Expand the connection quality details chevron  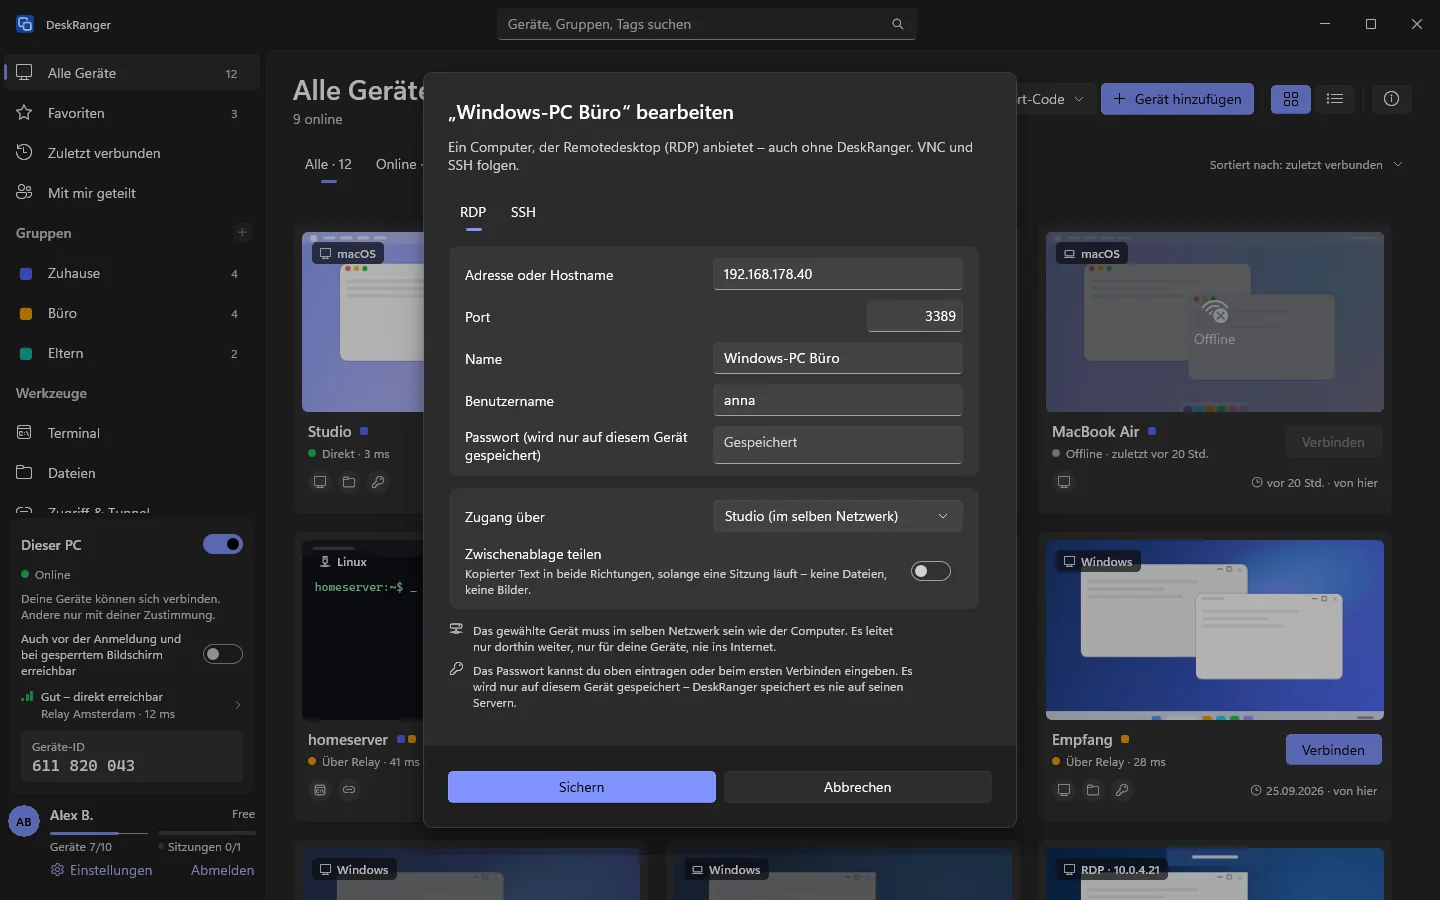coord(238,705)
